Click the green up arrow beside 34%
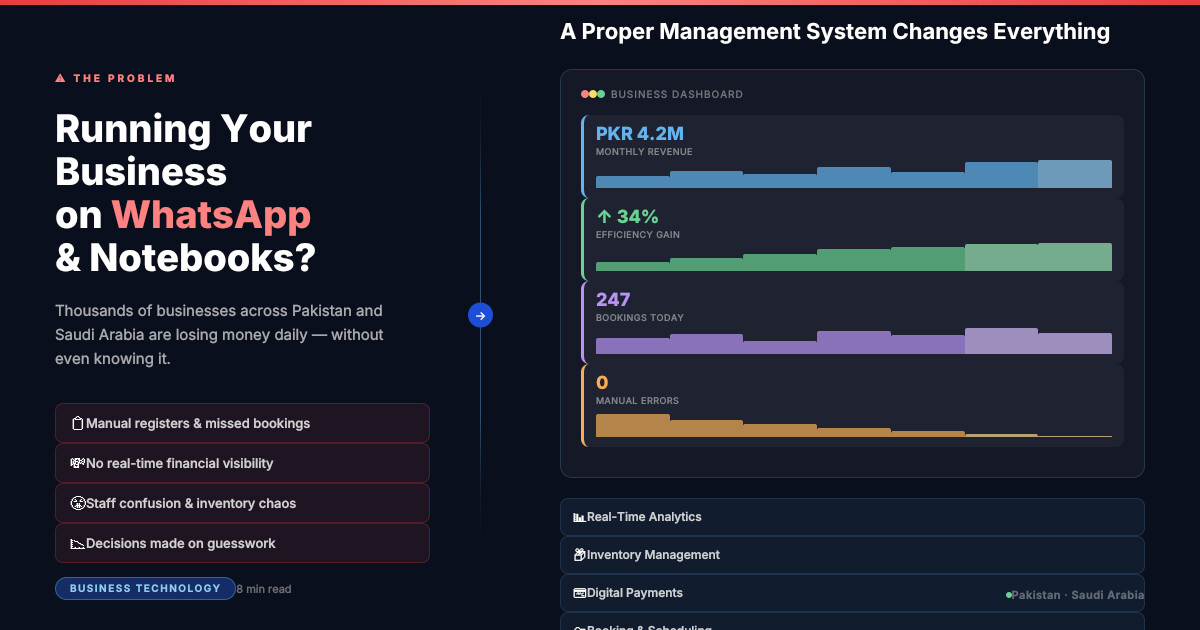The height and width of the screenshot is (630, 1200). [x=603, y=216]
